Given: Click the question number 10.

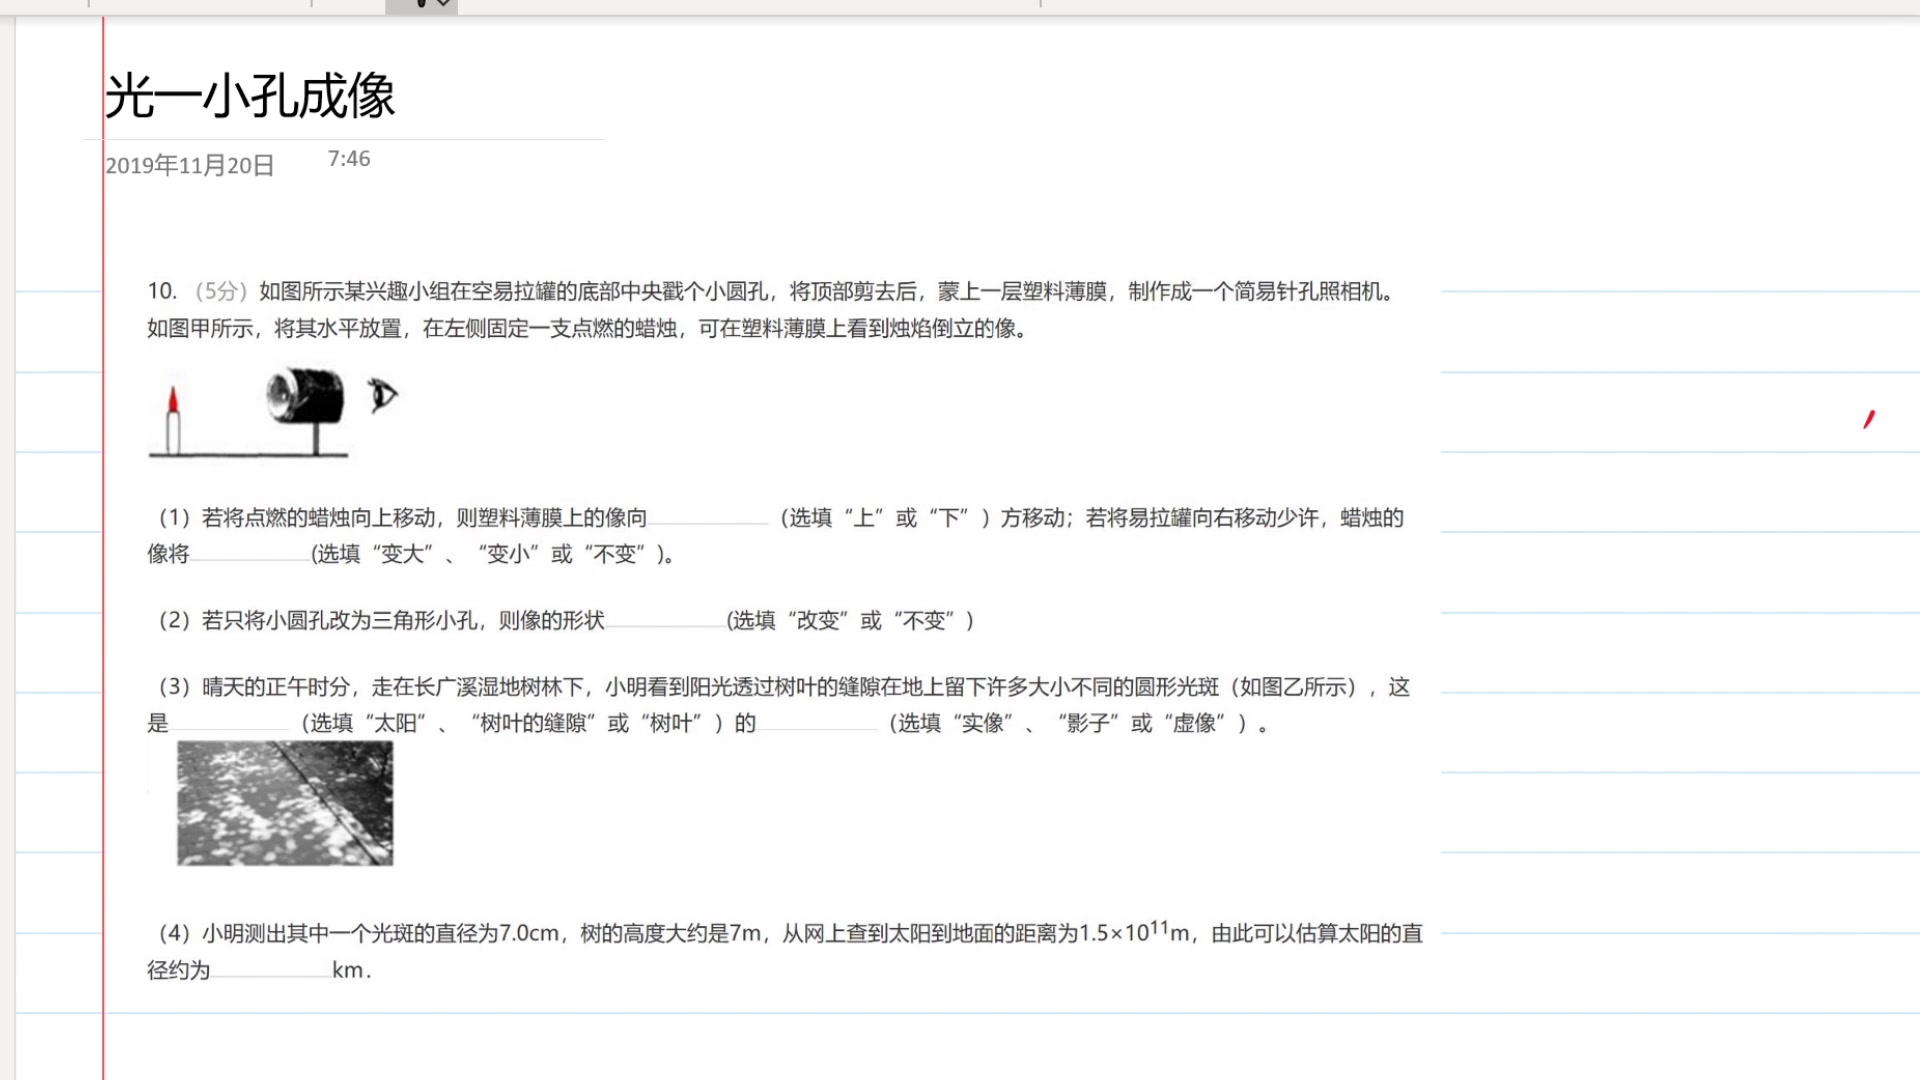Looking at the screenshot, I should [x=162, y=291].
